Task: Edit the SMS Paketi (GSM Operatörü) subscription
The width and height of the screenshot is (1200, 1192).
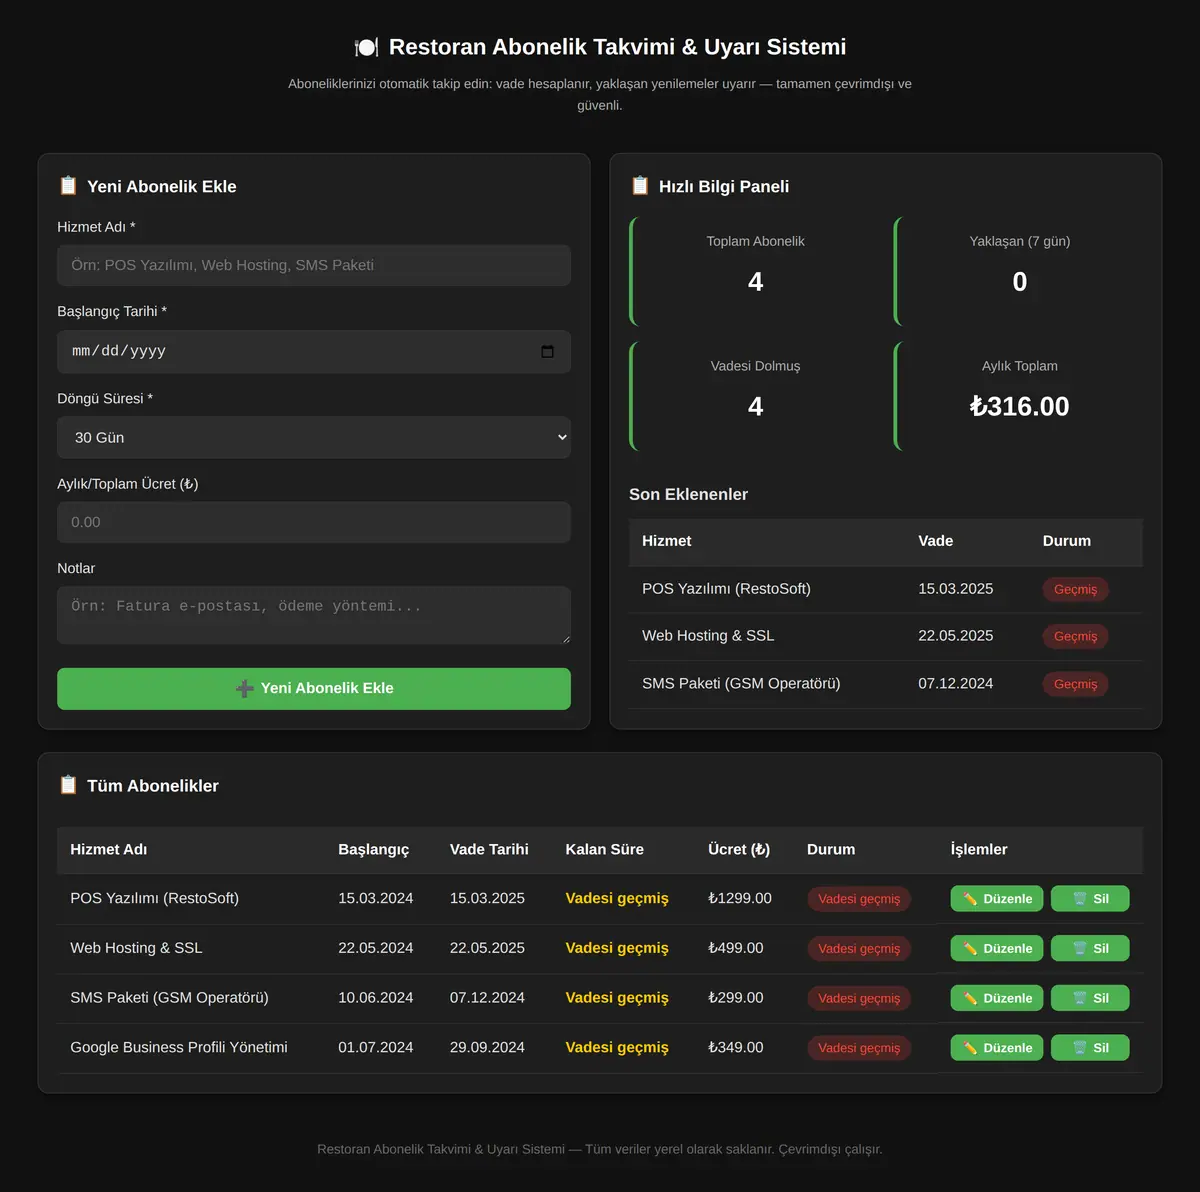Action: (x=997, y=998)
